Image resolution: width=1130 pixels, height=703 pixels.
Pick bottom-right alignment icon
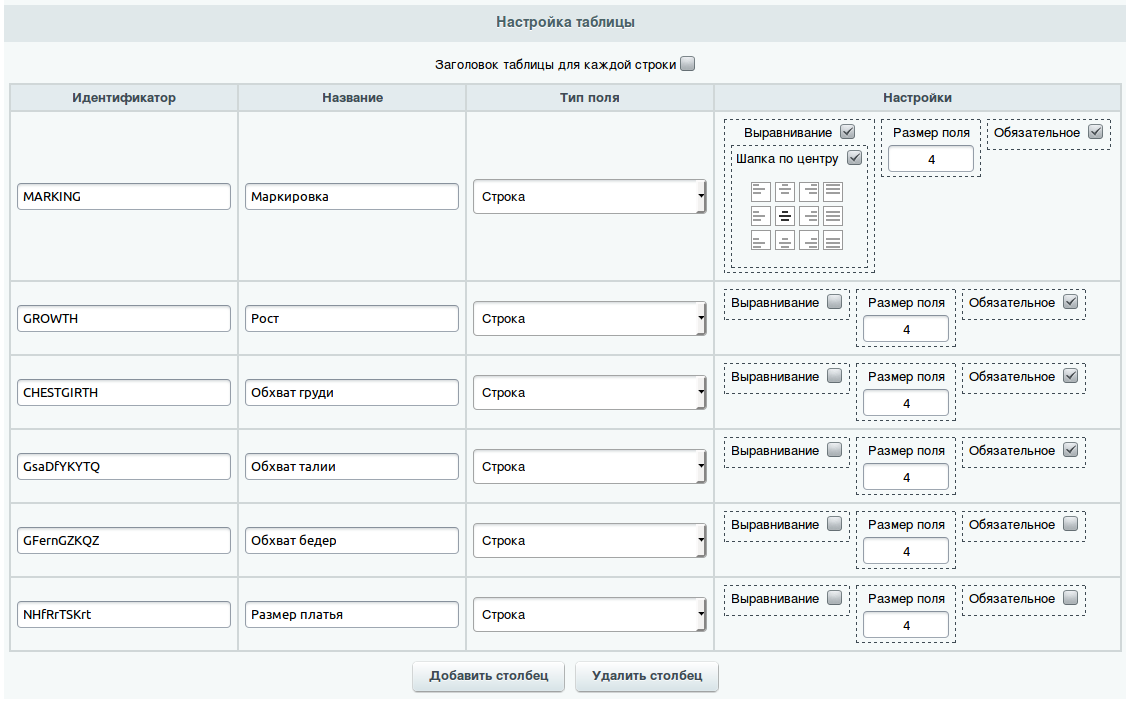point(809,240)
